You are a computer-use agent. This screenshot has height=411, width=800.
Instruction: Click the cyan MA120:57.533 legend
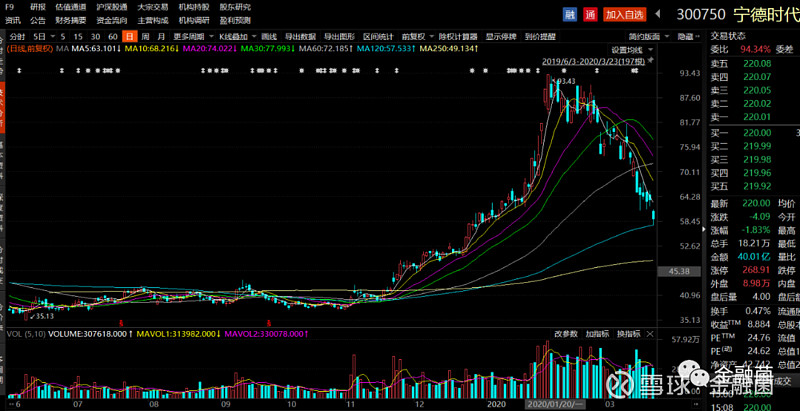coord(388,49)
